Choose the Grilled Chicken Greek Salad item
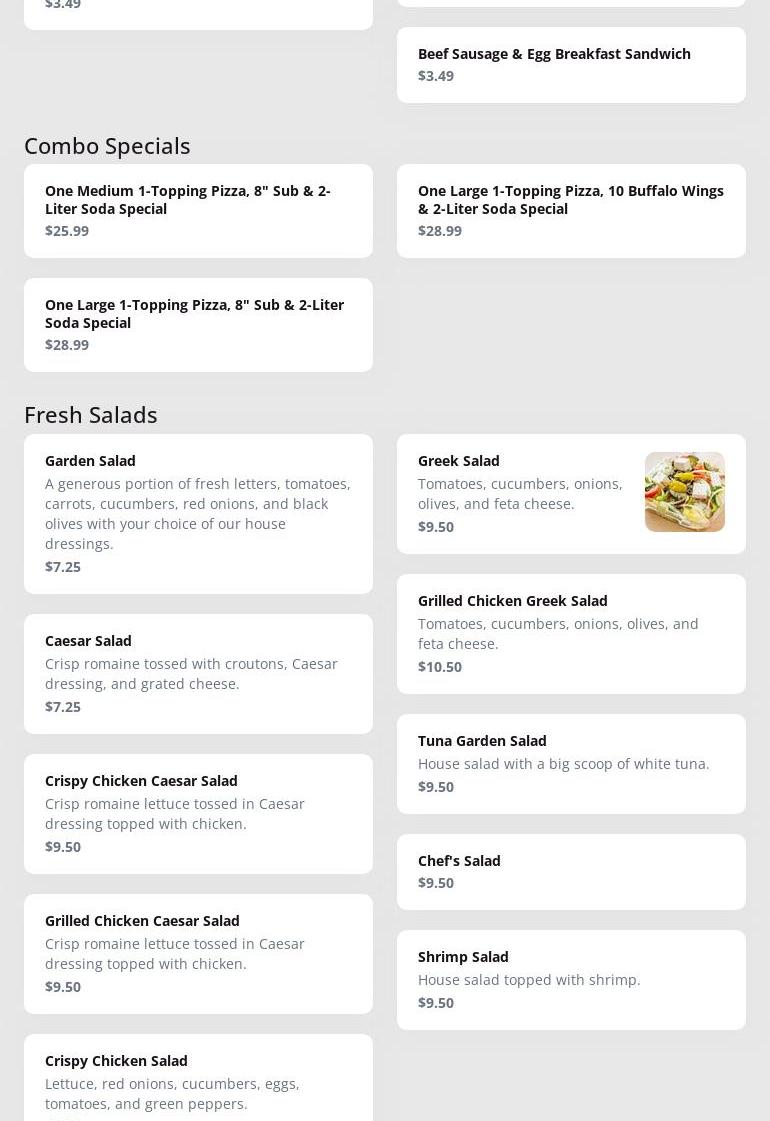 point(570,633)
